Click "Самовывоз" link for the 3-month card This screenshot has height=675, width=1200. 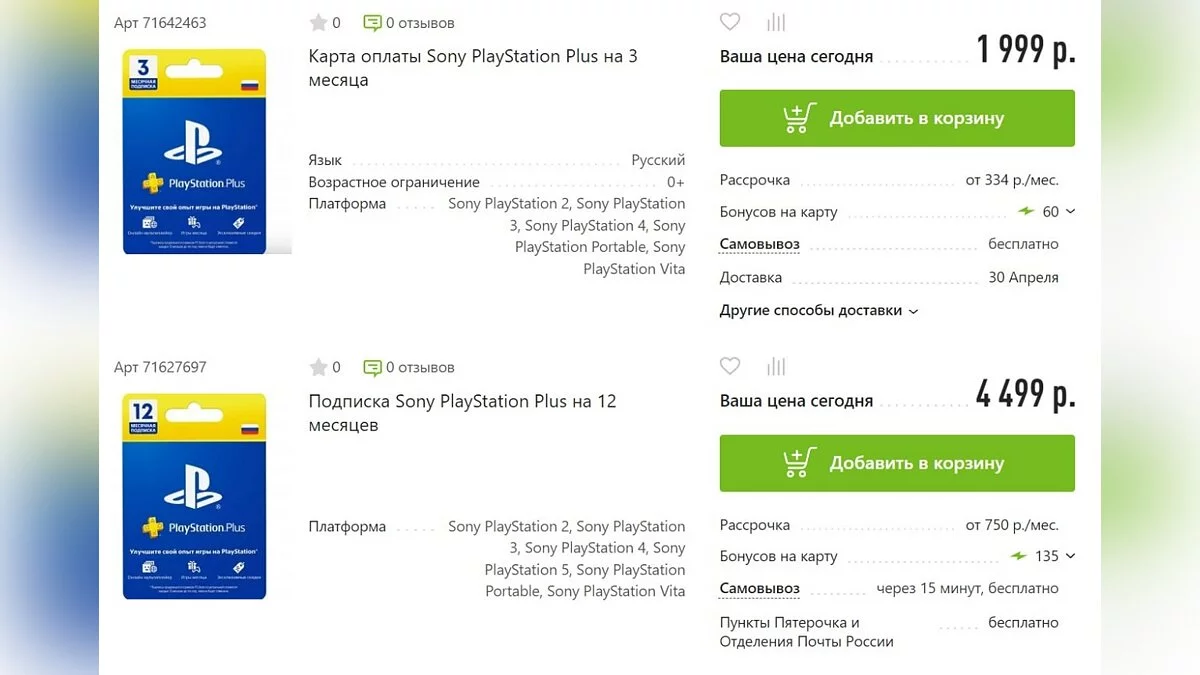[x=759, y=244]
